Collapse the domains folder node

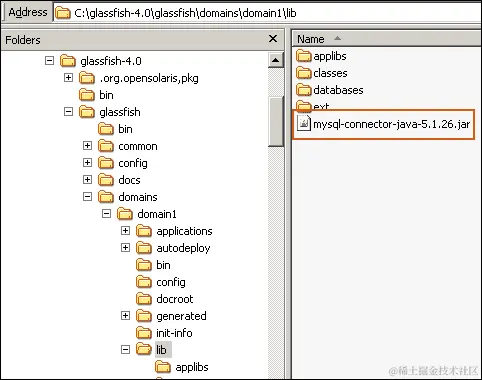(87, 197)
